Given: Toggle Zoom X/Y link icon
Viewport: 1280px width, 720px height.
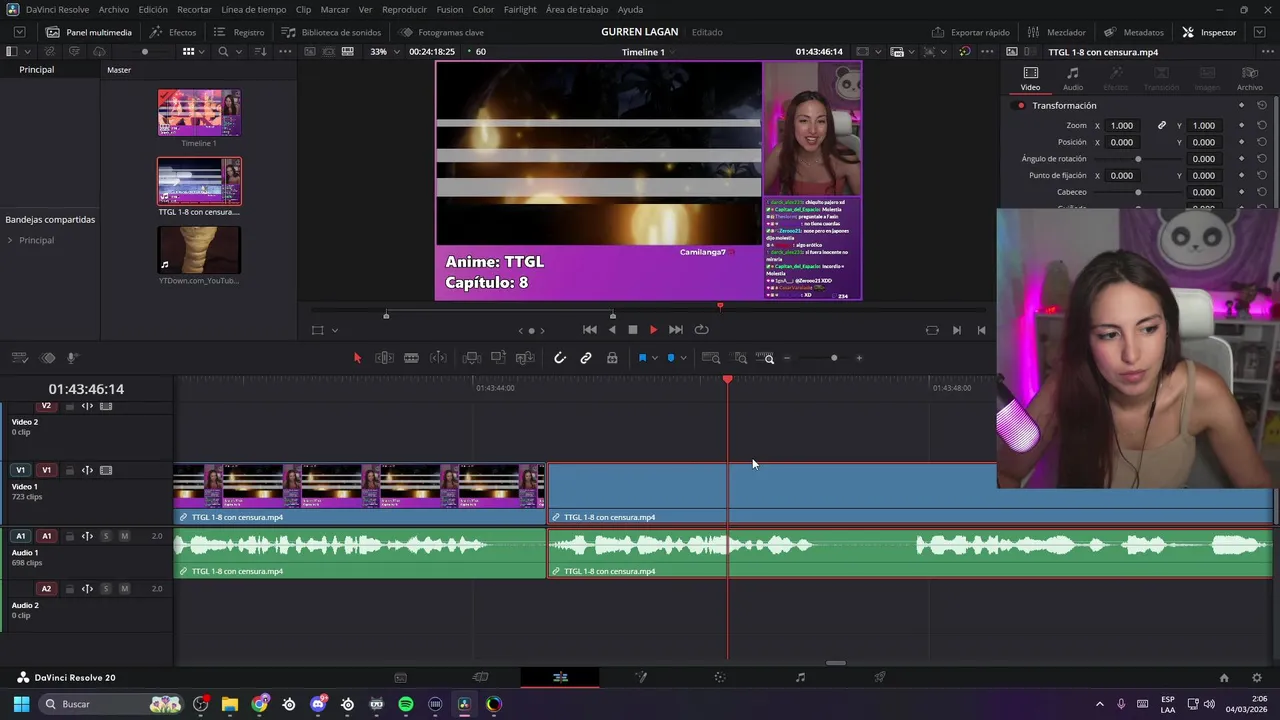Looking at the screenshot, I should (x=1162, y=126).
